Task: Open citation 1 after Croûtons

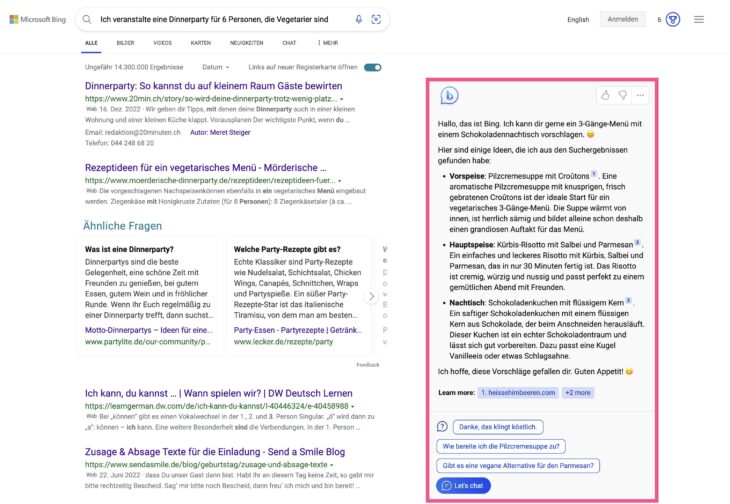Action: (x=594, y=174)
